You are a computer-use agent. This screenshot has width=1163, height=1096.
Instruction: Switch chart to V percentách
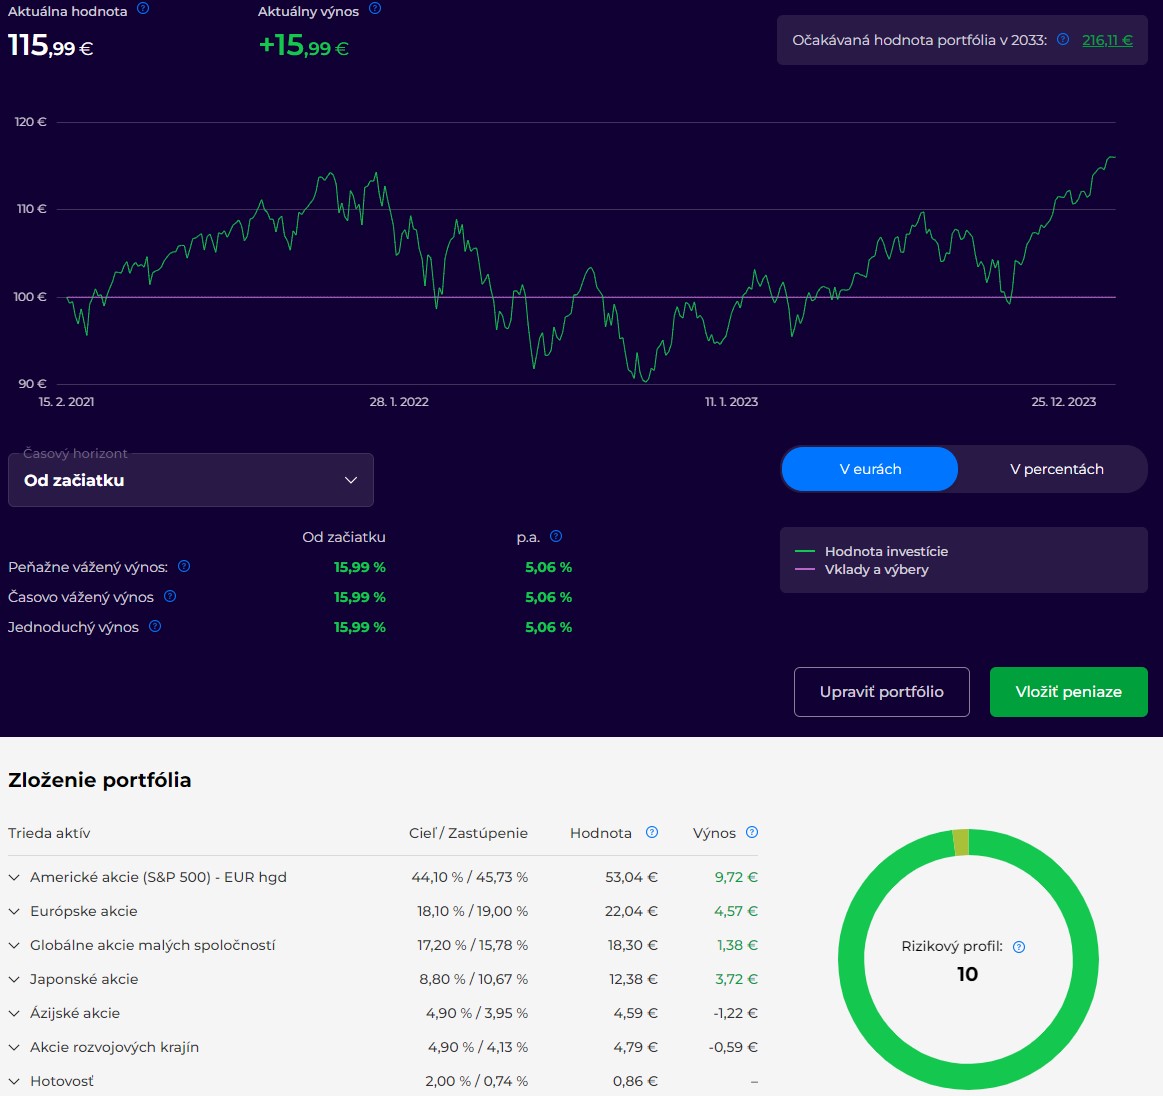point(1056,469)
